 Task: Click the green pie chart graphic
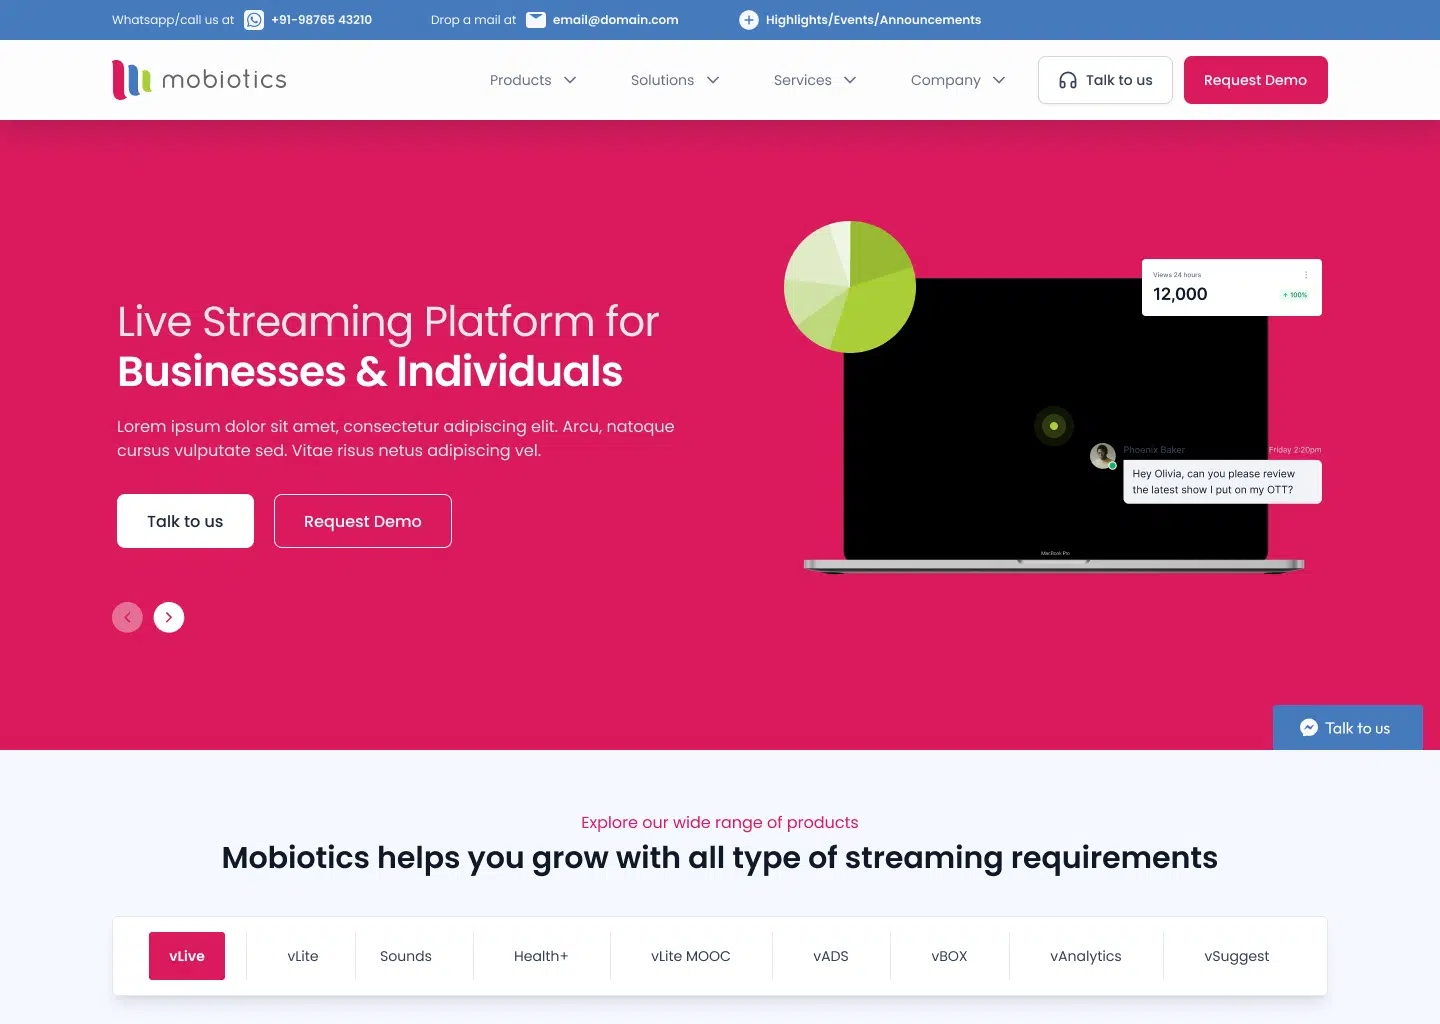(x=850, y=287)
